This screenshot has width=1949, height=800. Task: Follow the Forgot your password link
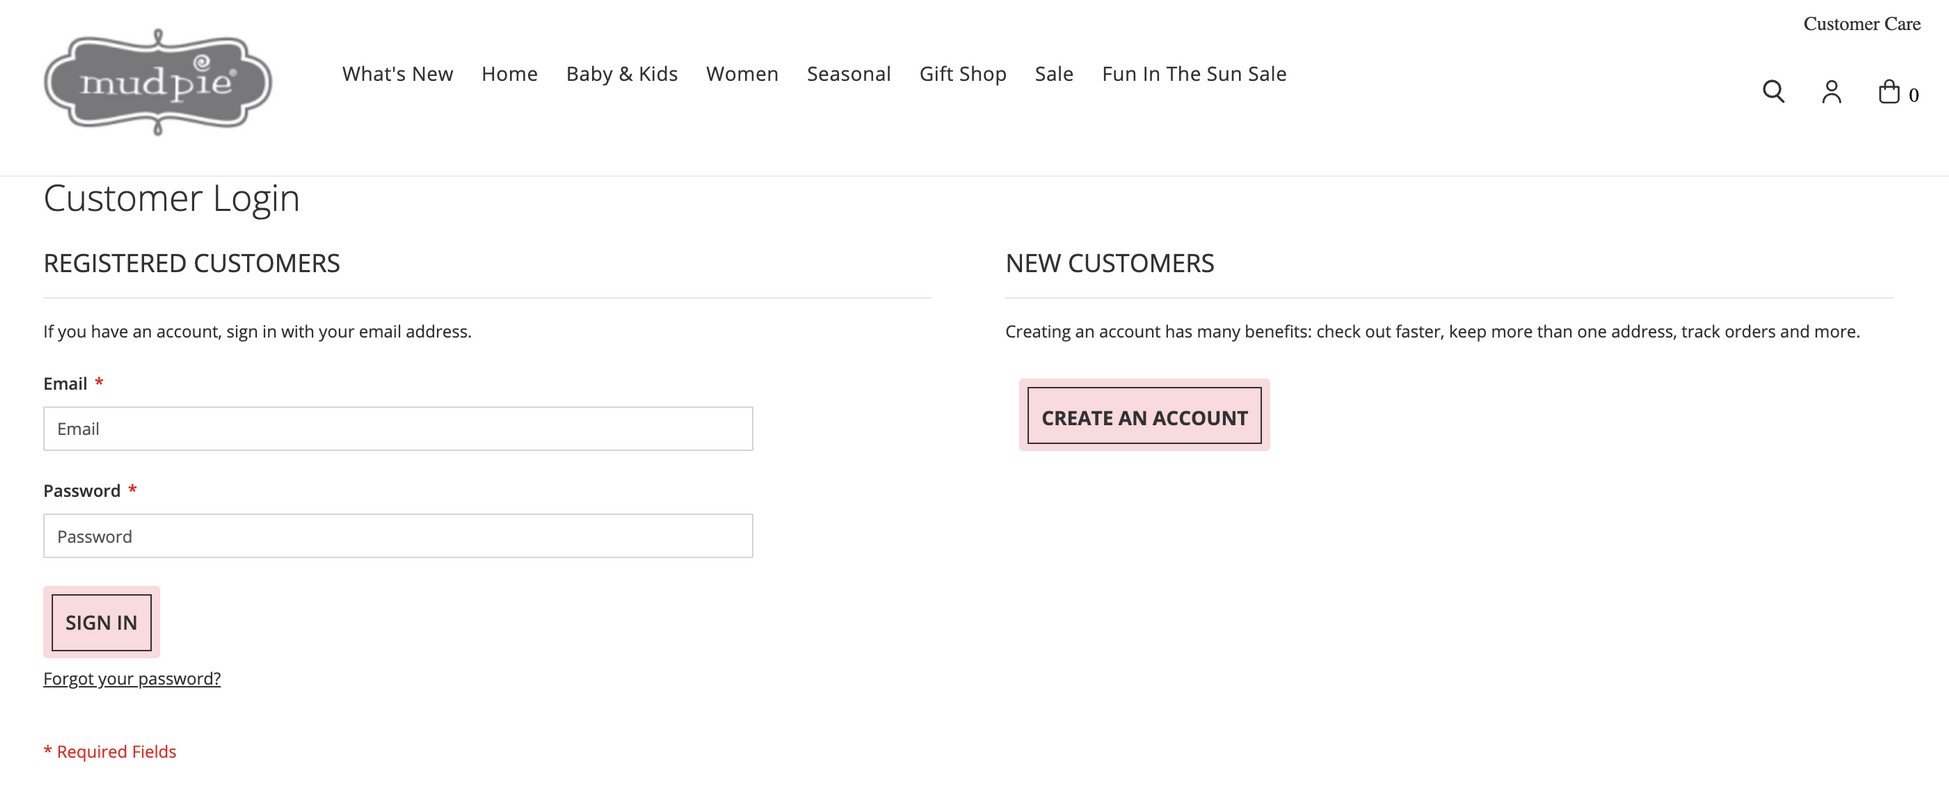(x=132, y=679)
